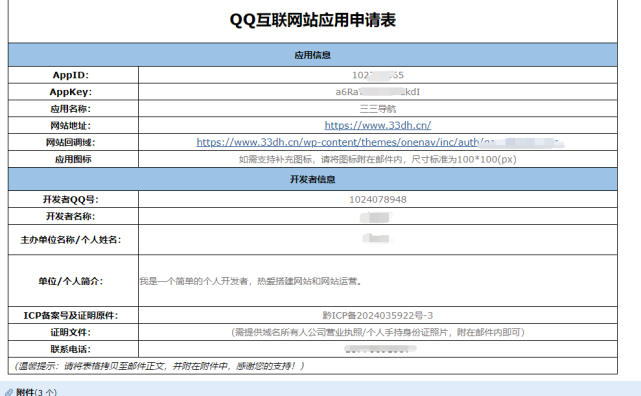Select the QQ number 1024078948

click(378, 199)
